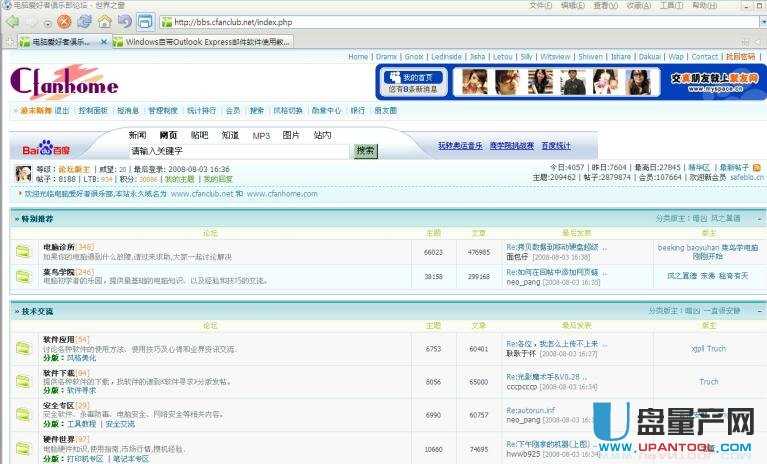Click the window layout icon beside the address bar
Viewport: 767px width, 464px height.
click(x=145, y=21)
